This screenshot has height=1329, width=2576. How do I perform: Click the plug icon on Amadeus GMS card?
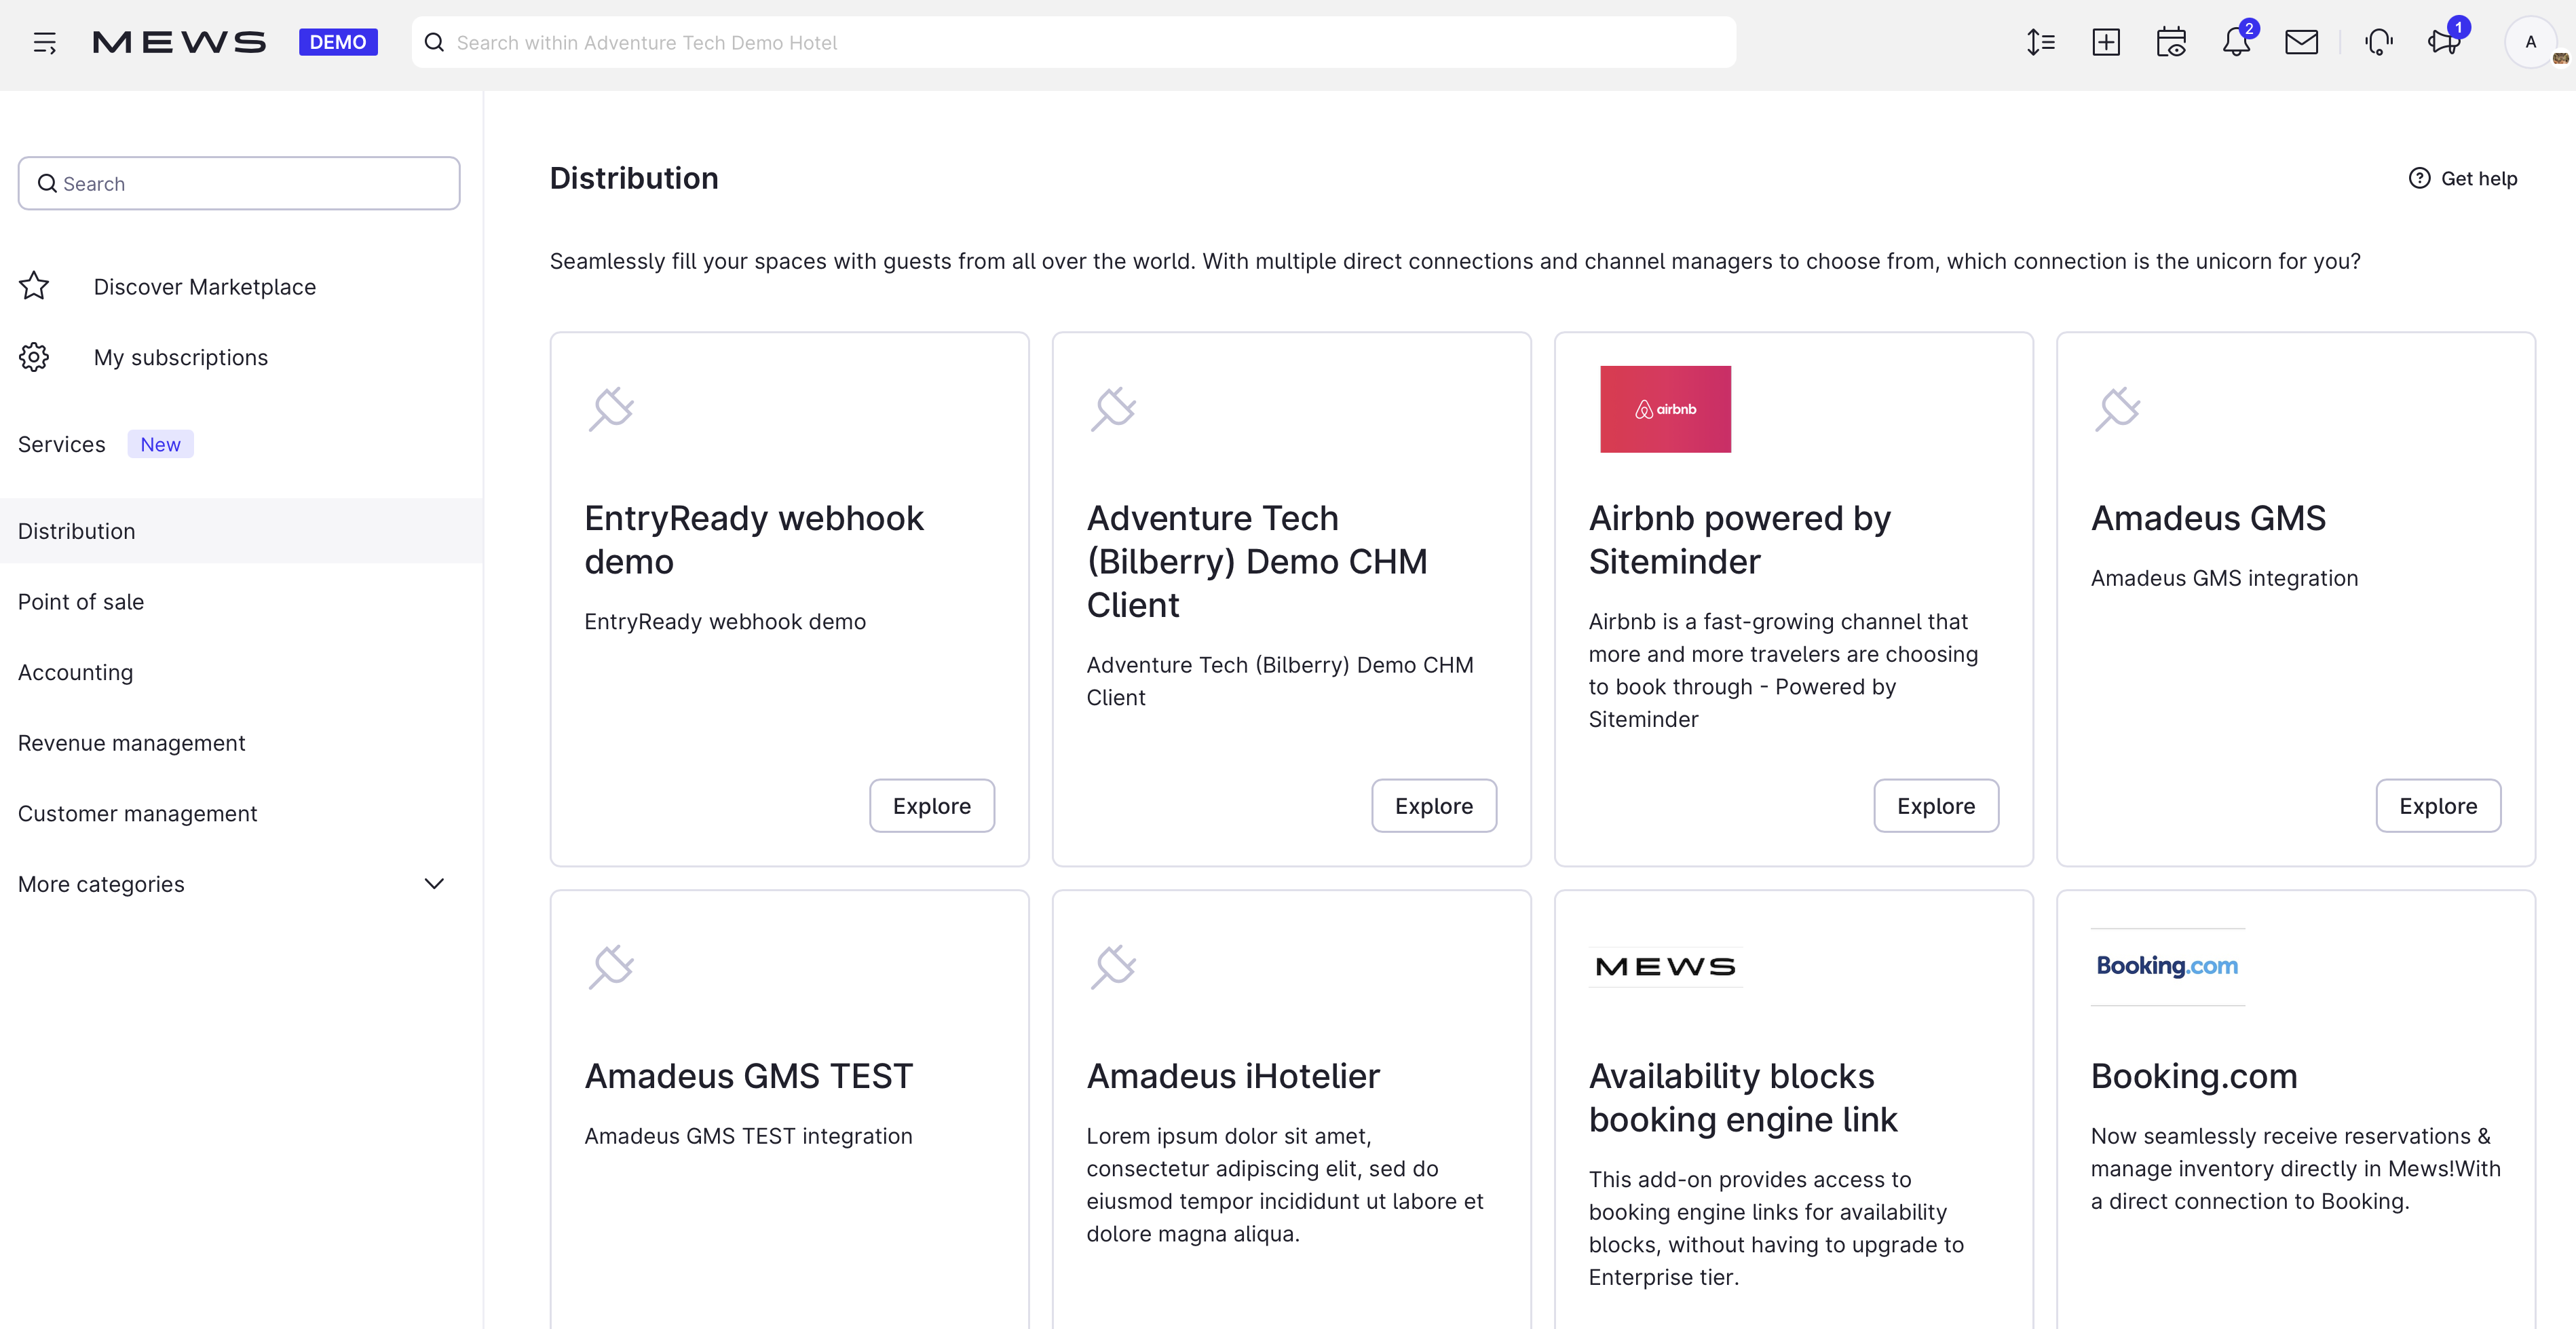[x=2117, y=408]
